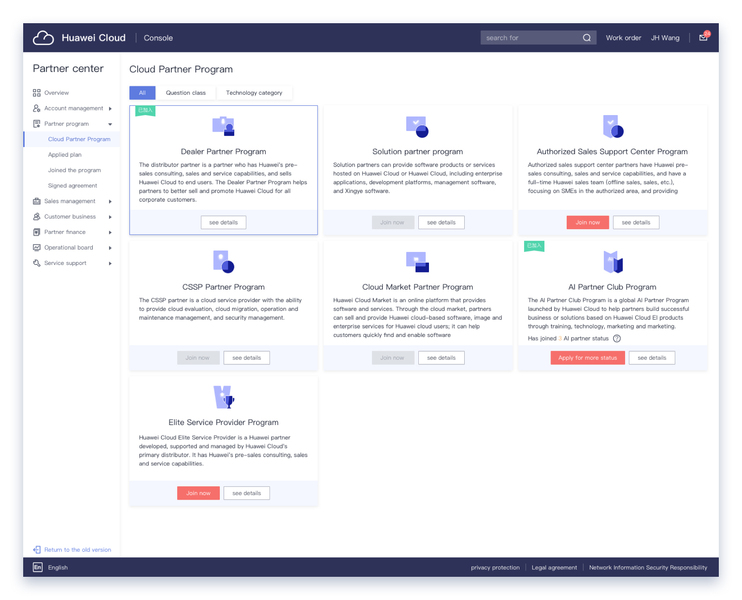
Task: Click the AI Partner Club Program icon
Action: [x=613, y=262]
